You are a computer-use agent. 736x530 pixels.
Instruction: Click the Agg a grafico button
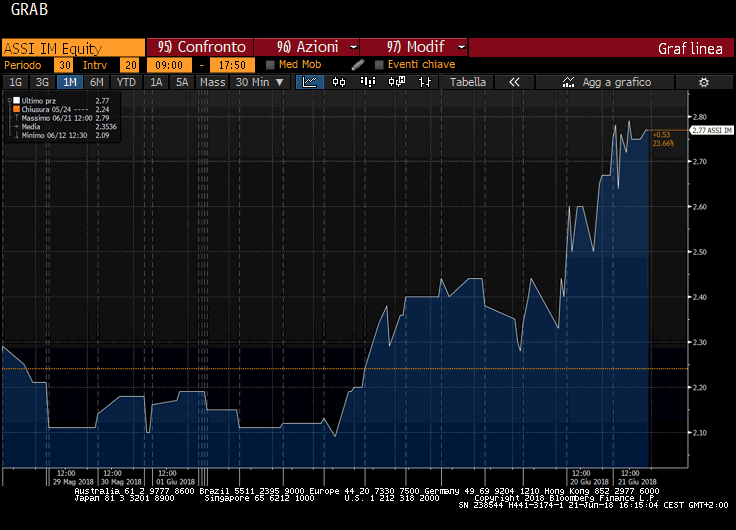tap(605, 82)
